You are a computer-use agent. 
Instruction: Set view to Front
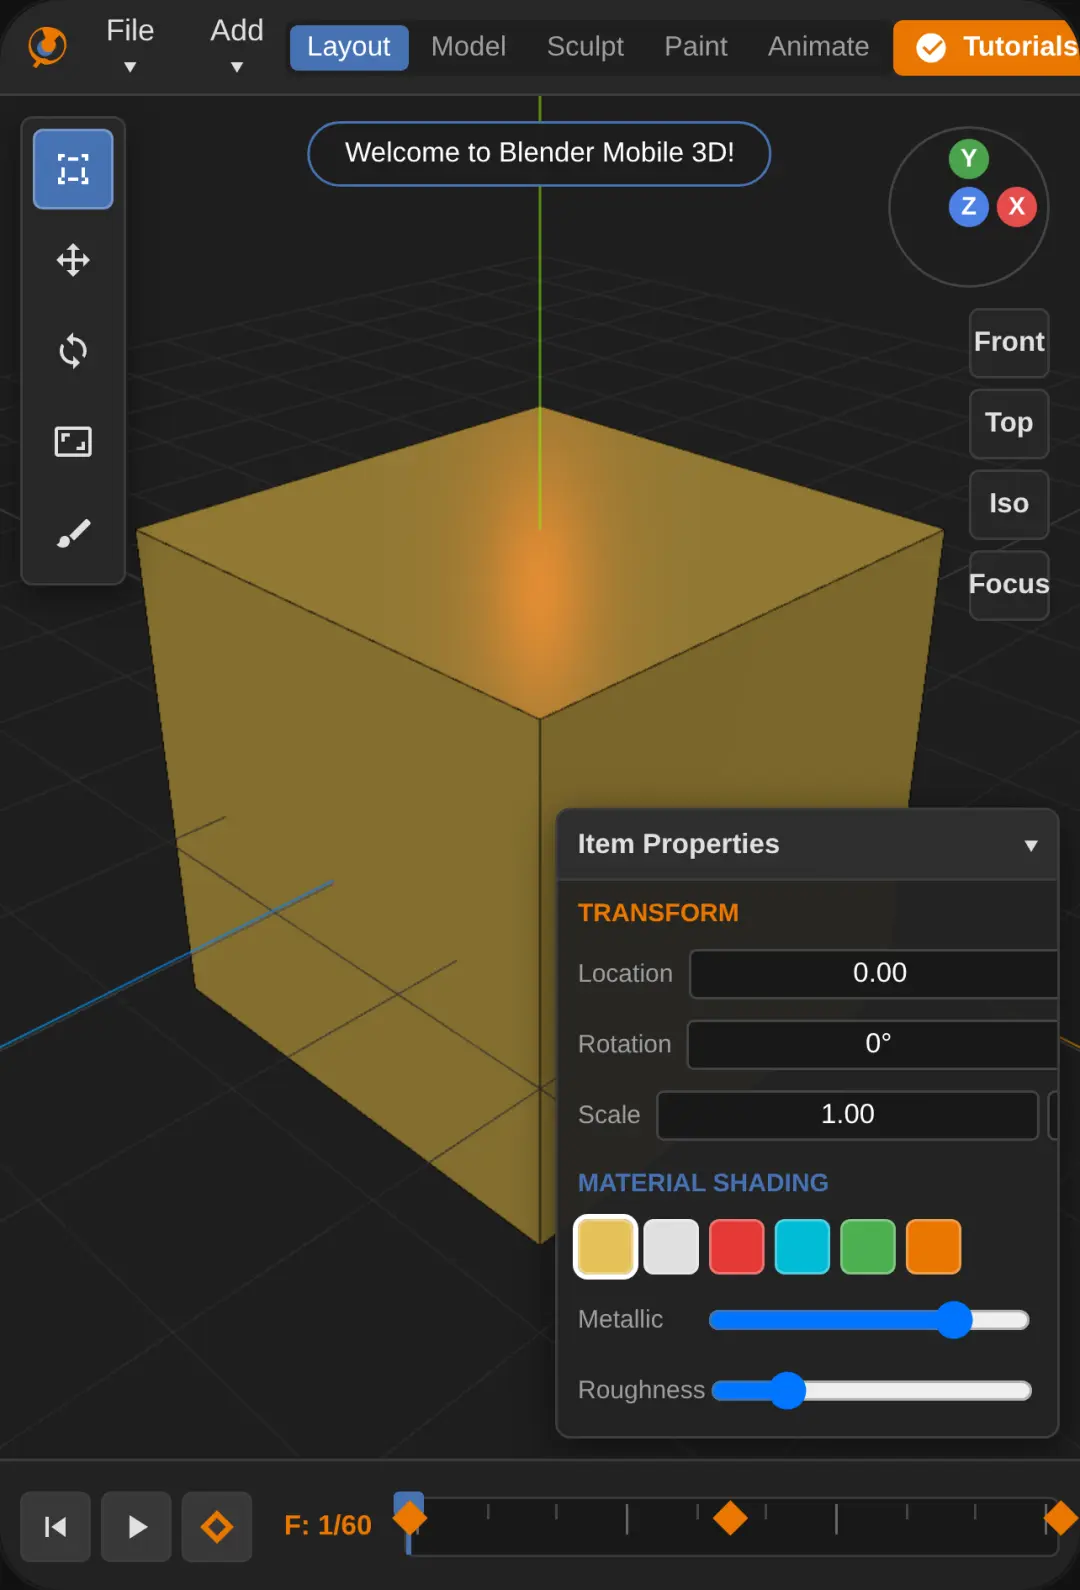[1009, 342]
